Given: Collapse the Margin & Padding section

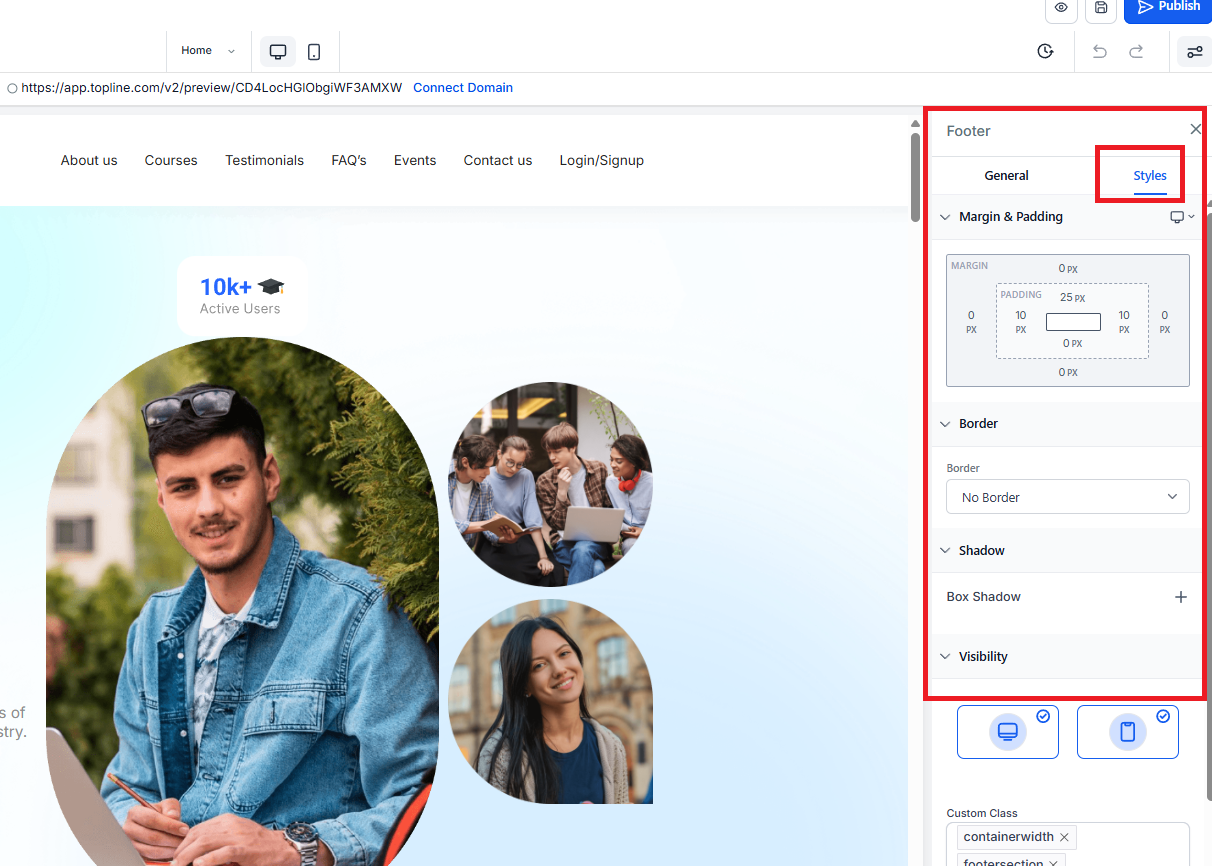Looking at the screenshot, I should [x=945, y=217].
